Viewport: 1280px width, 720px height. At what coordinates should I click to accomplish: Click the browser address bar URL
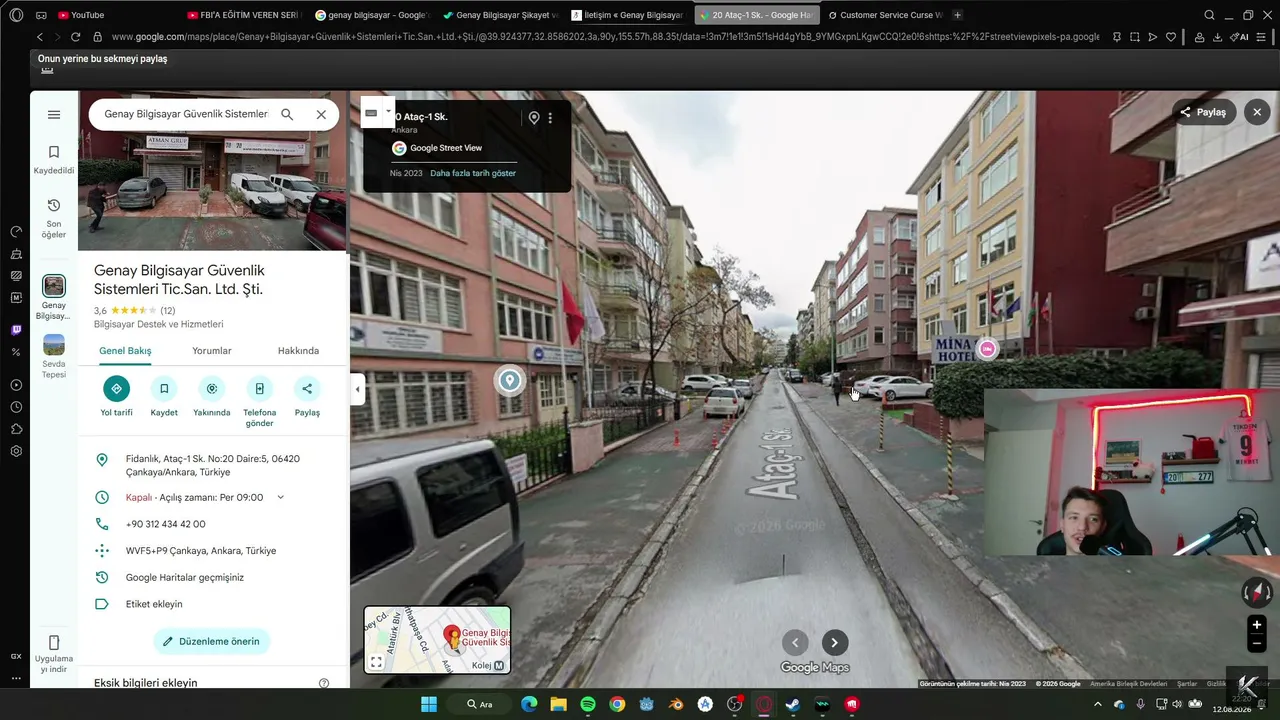pyautogui.click(x=605, y=37)
